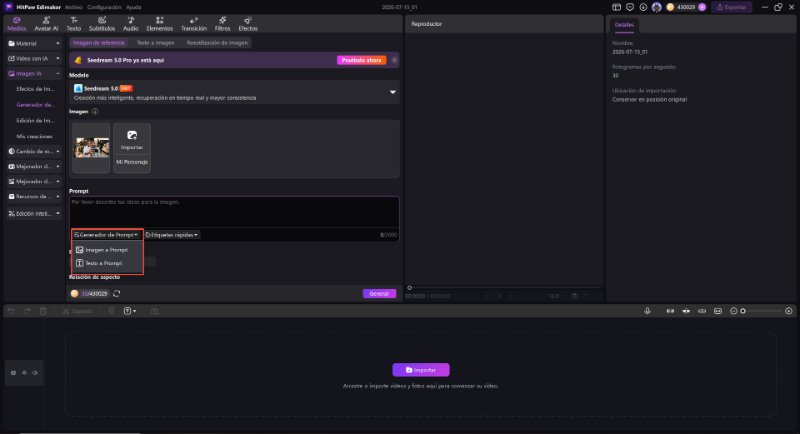The width and height of the screenshot is (800, 434).
Task: Open the Avatar AI tool
Action: [x=46, y=23]
